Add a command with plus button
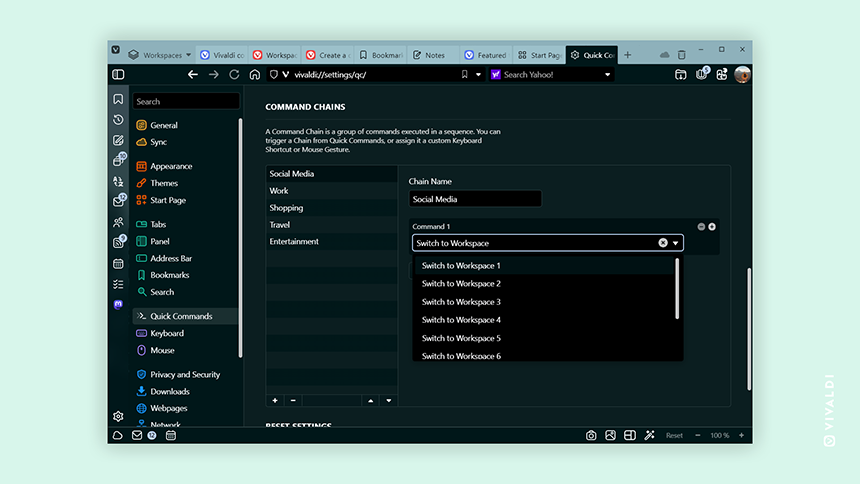Image resolution: width=860 pixels, height=484 pixels. pos(712,227)
